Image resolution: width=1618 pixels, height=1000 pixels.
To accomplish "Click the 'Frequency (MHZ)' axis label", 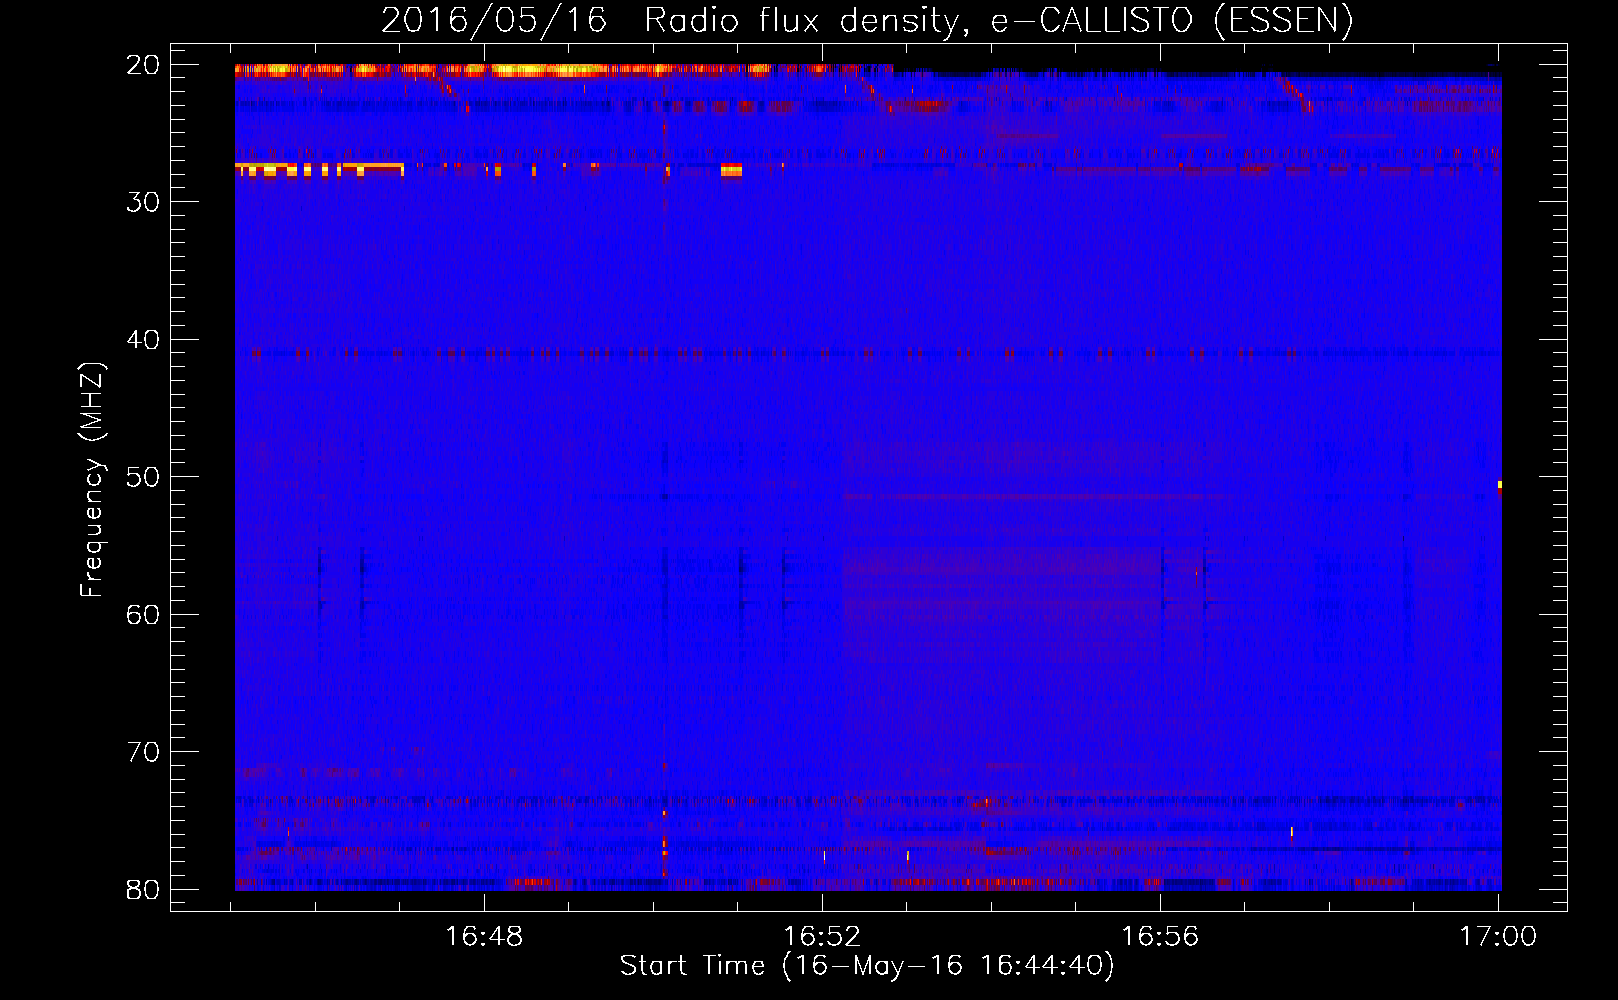I will click(x=92, y=480).
